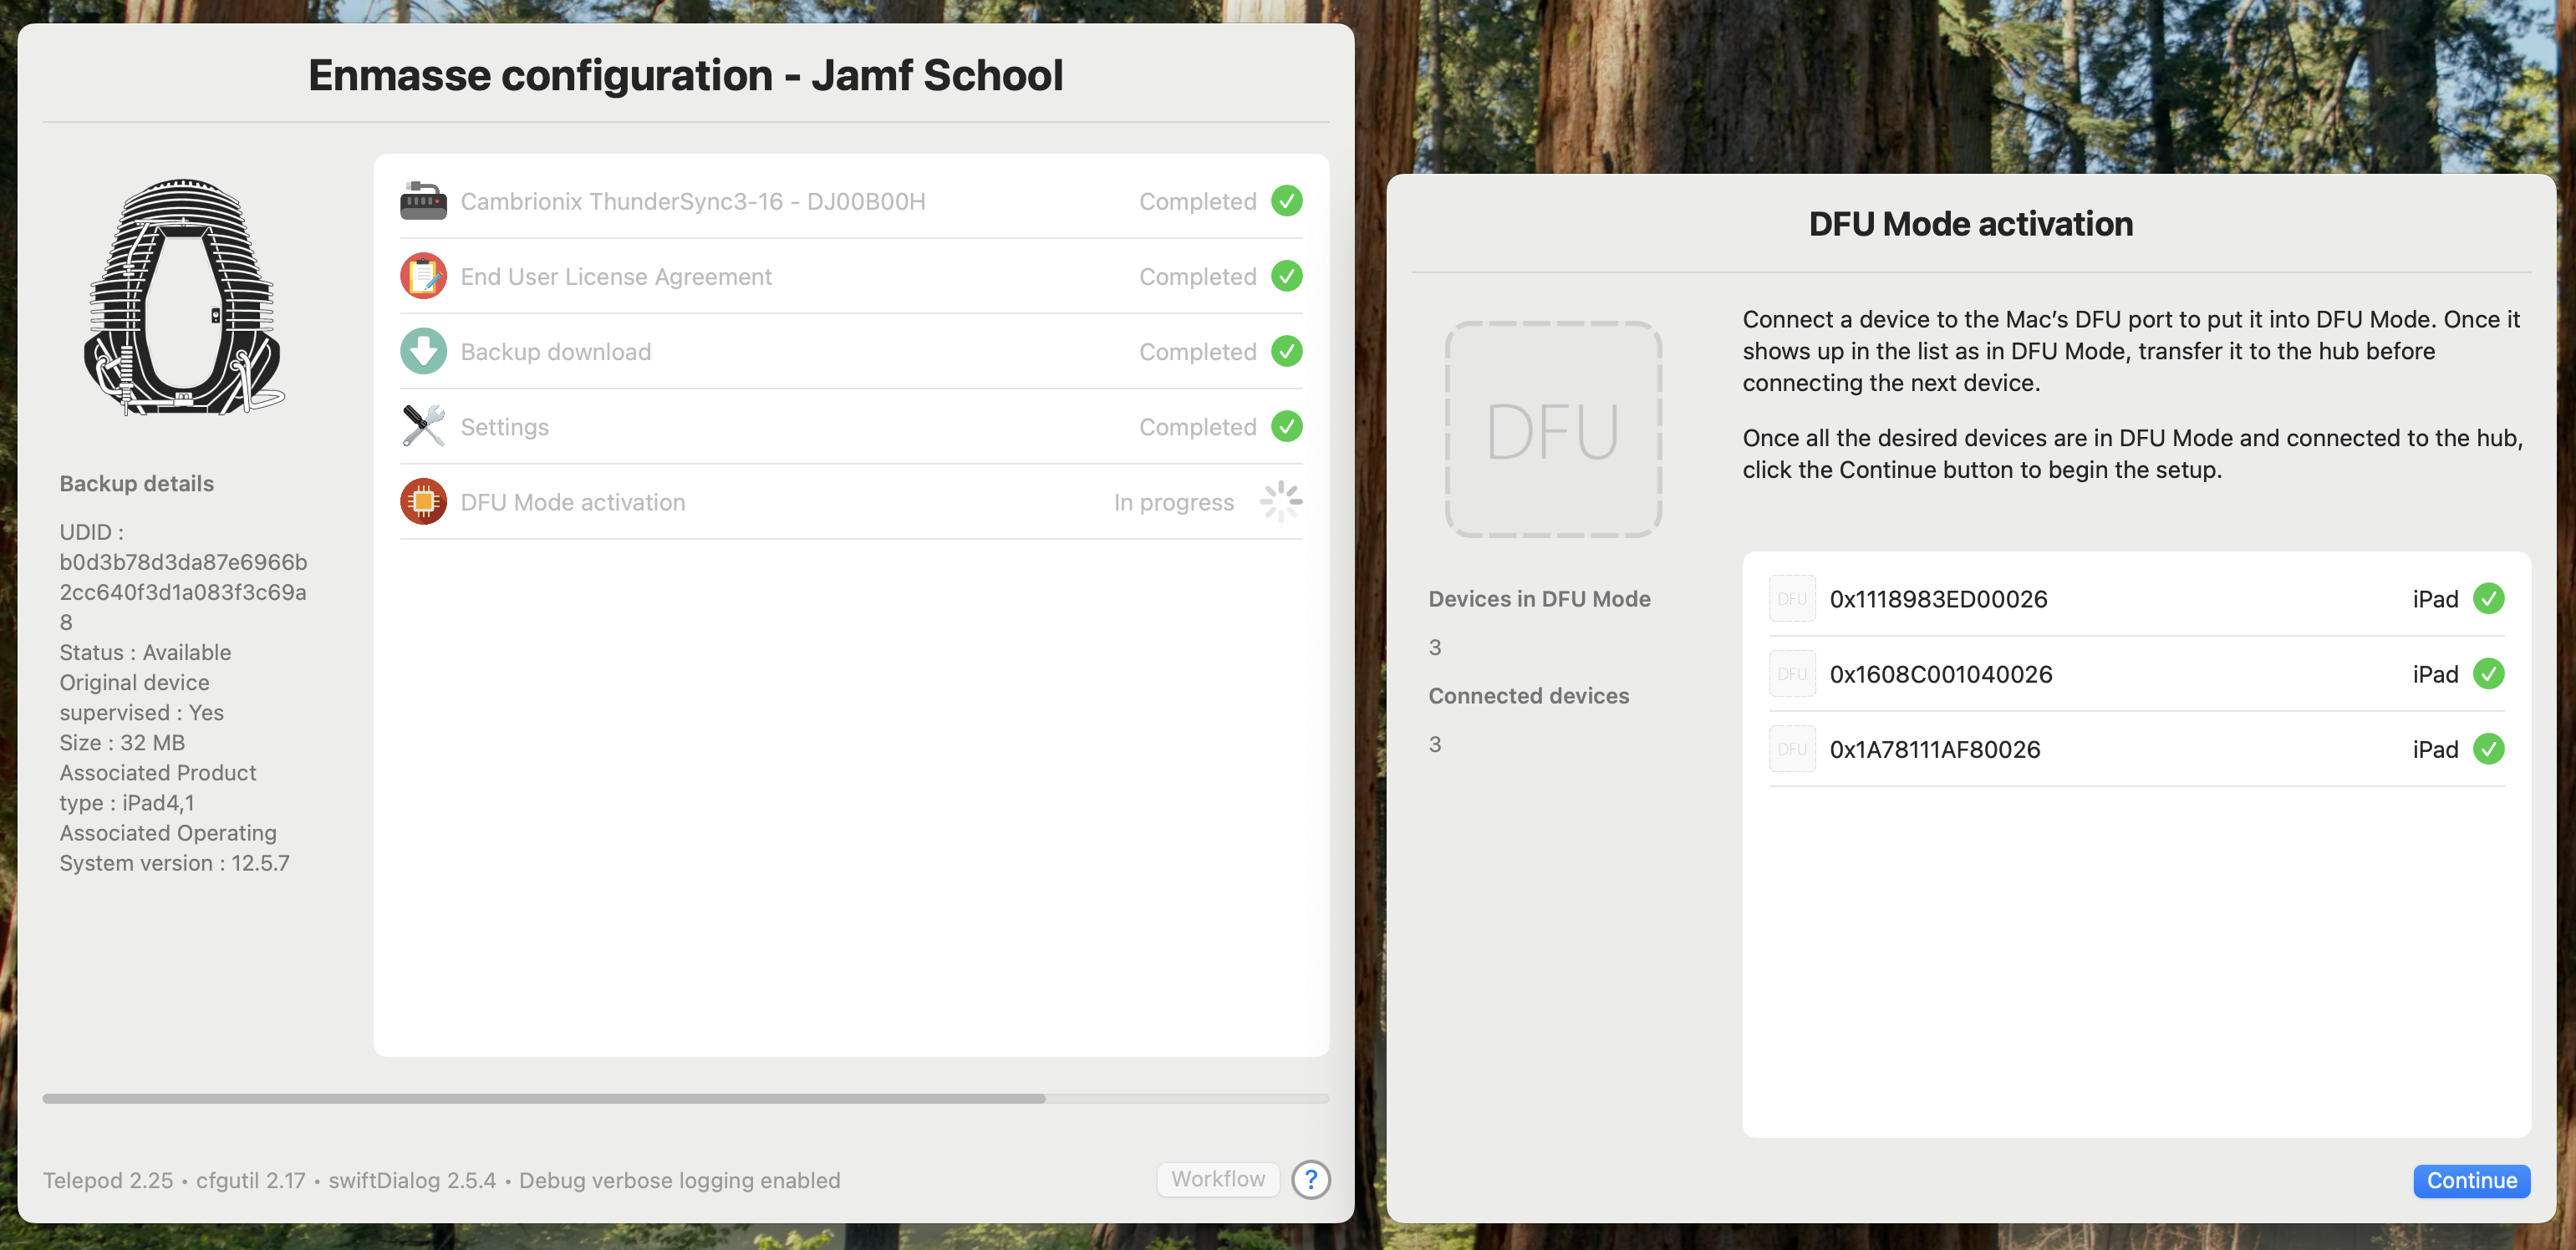Click the overall progress bar
The image size is (2576, 1250).
tap(685, 1098)
